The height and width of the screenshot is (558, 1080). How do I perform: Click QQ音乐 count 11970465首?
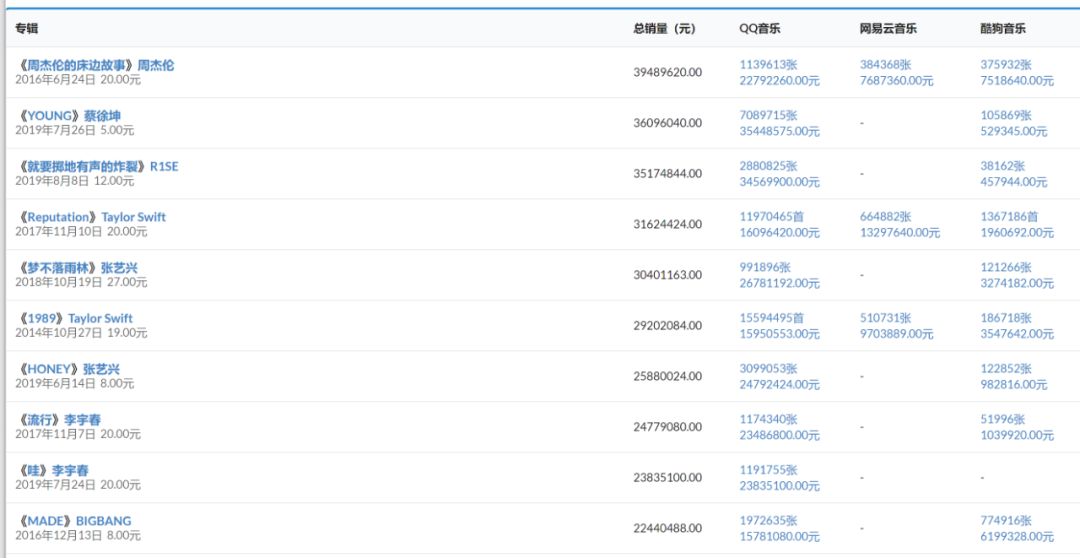click(x=772, y=216)
